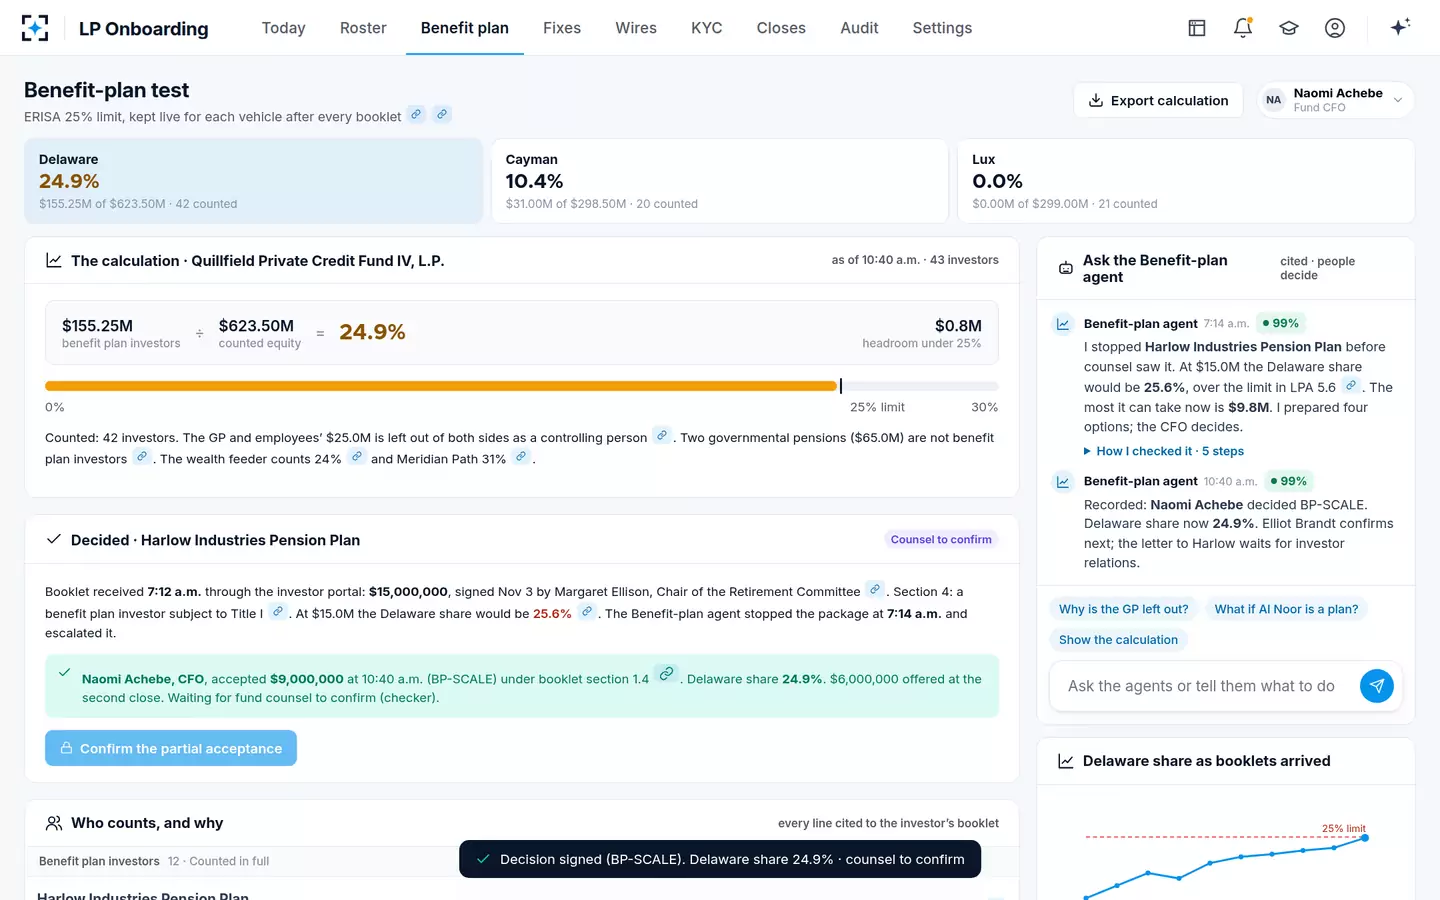The width and height of the screenshot is (1440, 900).
Task: Send the message with the paper plane icon
Action: (x=1377, y=686)
